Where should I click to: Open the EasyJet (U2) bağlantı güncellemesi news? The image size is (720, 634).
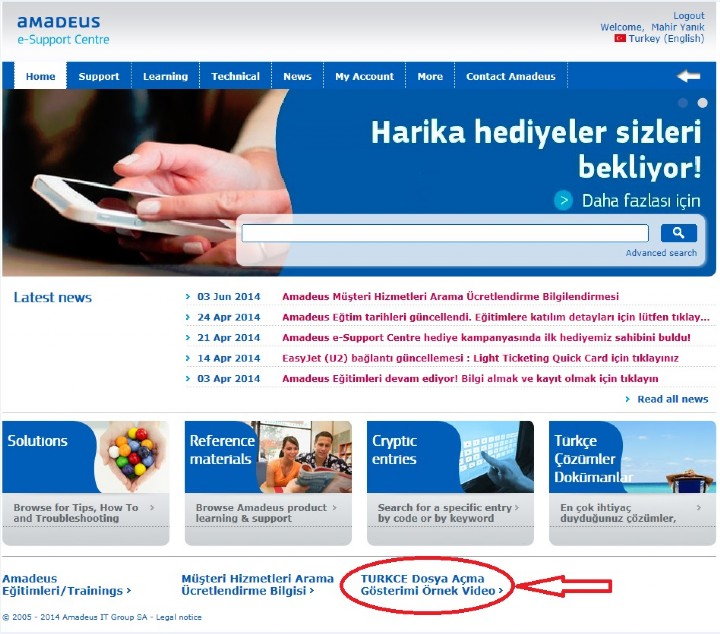pyautogui.click(x=480, y=358)
